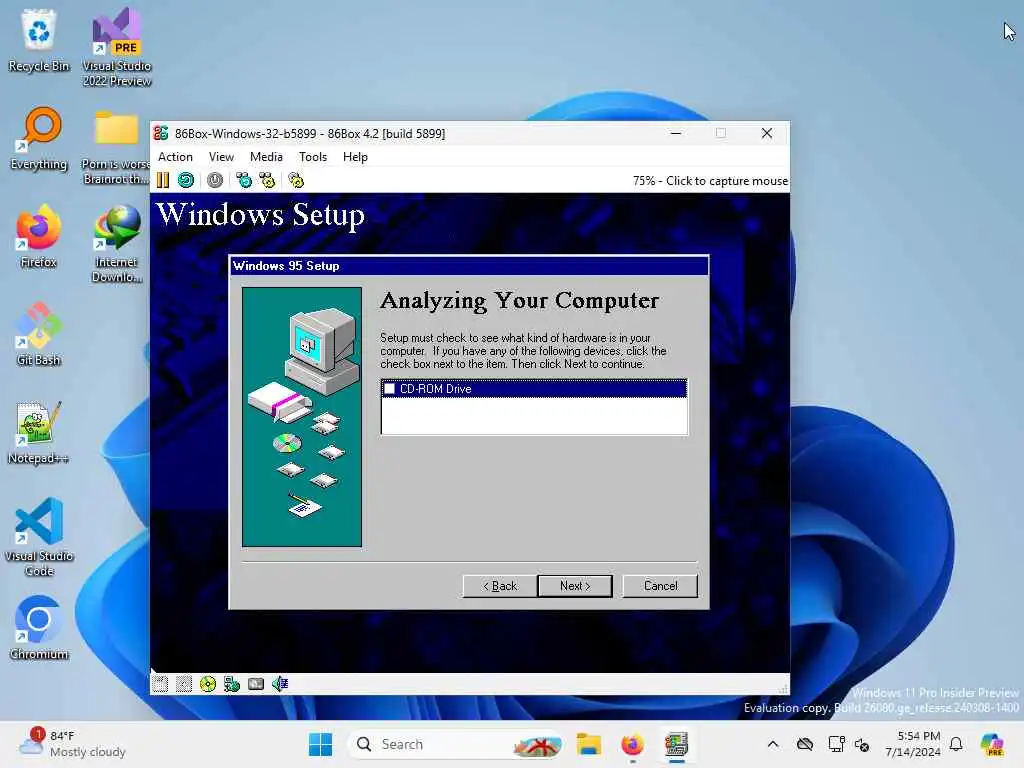1024x768 pixels.
Task: Go Back in Windows 95 Setup
Action: [500, 586]
